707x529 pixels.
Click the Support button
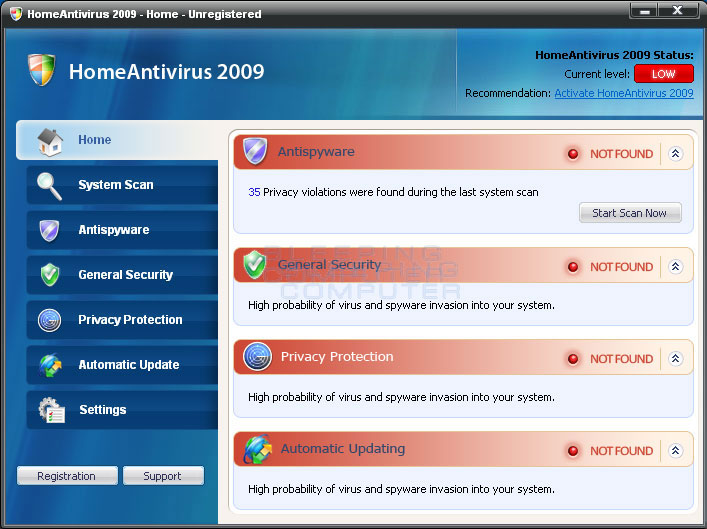pyautogui.click(x=163, y=476)
